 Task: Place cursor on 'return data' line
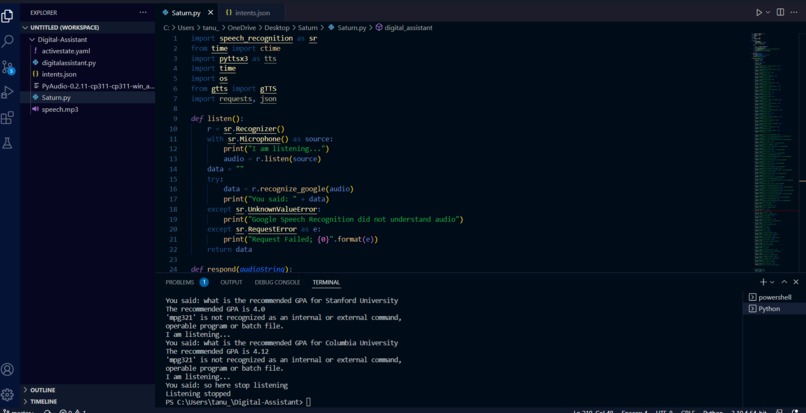(x=229, y=249)
